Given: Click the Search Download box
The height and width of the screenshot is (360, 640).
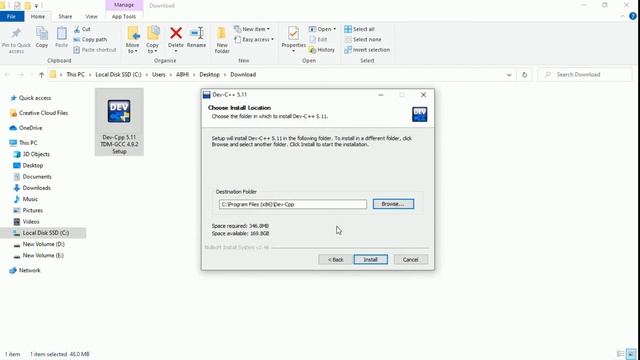Looking at the screenshot, I should [585, 75].
